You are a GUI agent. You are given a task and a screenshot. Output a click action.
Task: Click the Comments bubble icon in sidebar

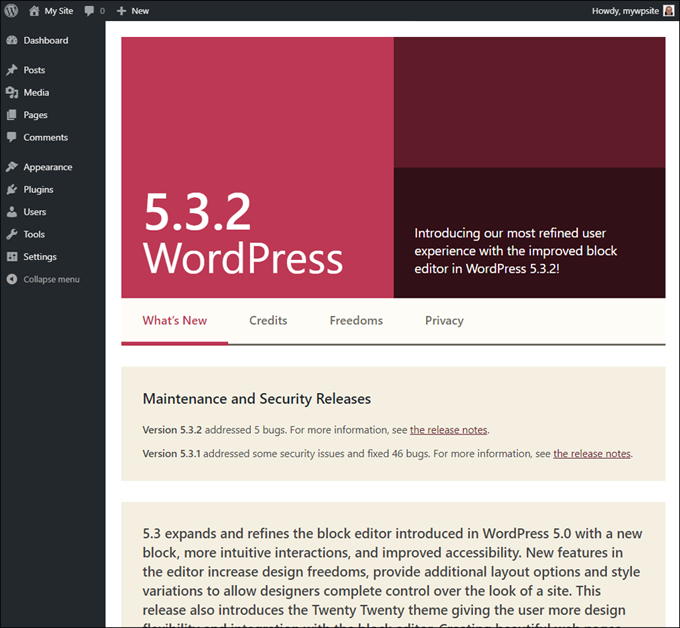coord(12,137)
